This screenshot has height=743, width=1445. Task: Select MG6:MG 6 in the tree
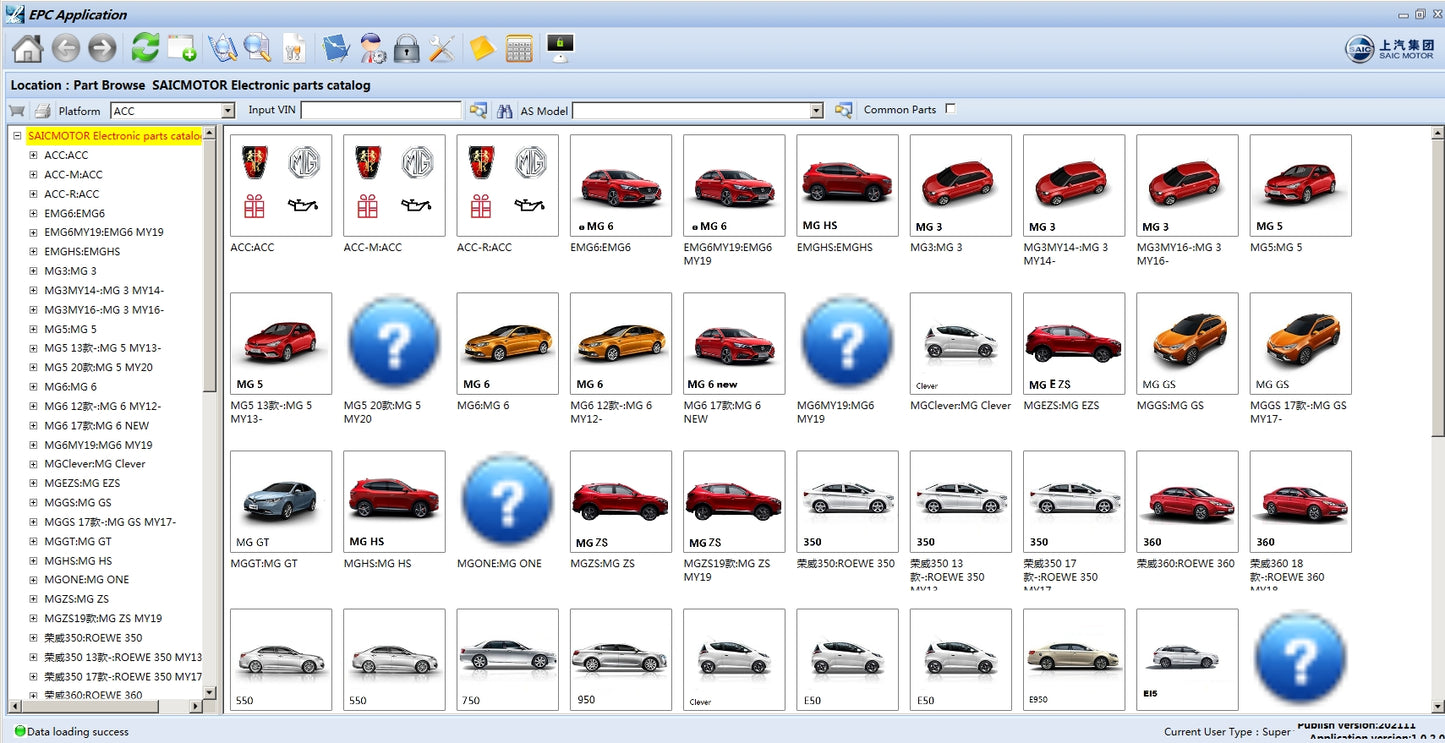pos(70,387)
